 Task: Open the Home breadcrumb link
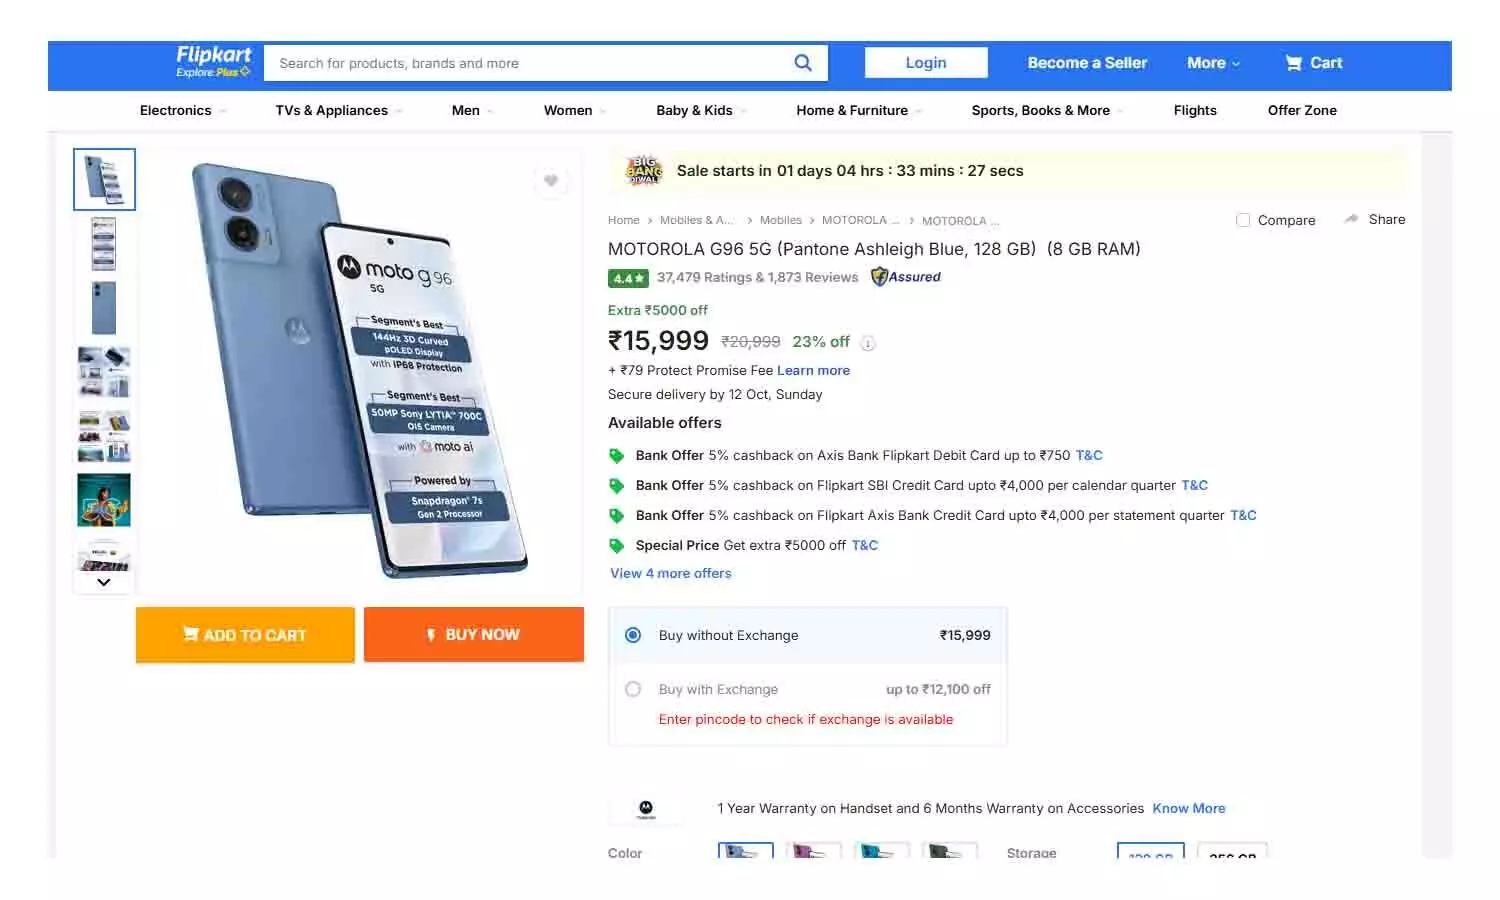(623, 220)
